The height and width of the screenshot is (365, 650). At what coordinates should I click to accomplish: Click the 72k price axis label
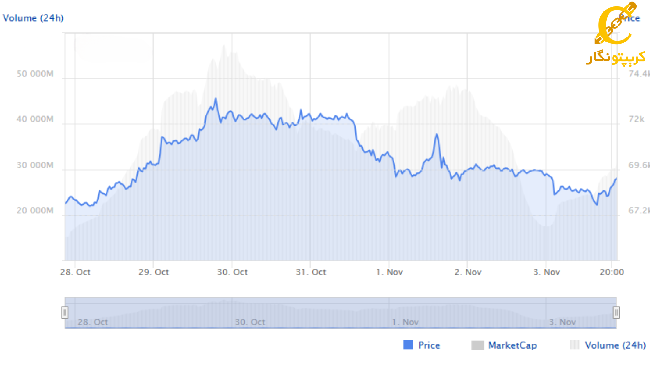(636, 119)
